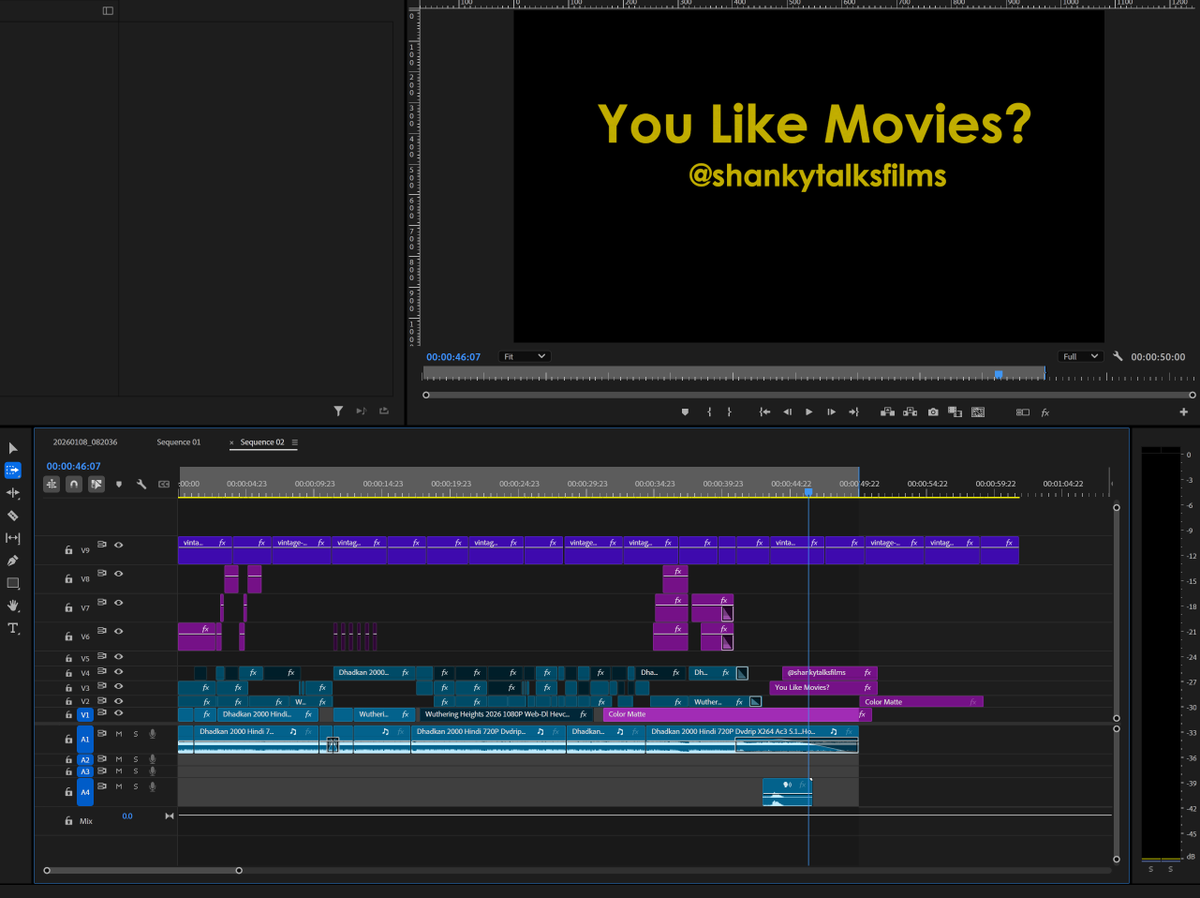
Task: Toggle global FX mute in monitor
Action: coord(1045,412)
